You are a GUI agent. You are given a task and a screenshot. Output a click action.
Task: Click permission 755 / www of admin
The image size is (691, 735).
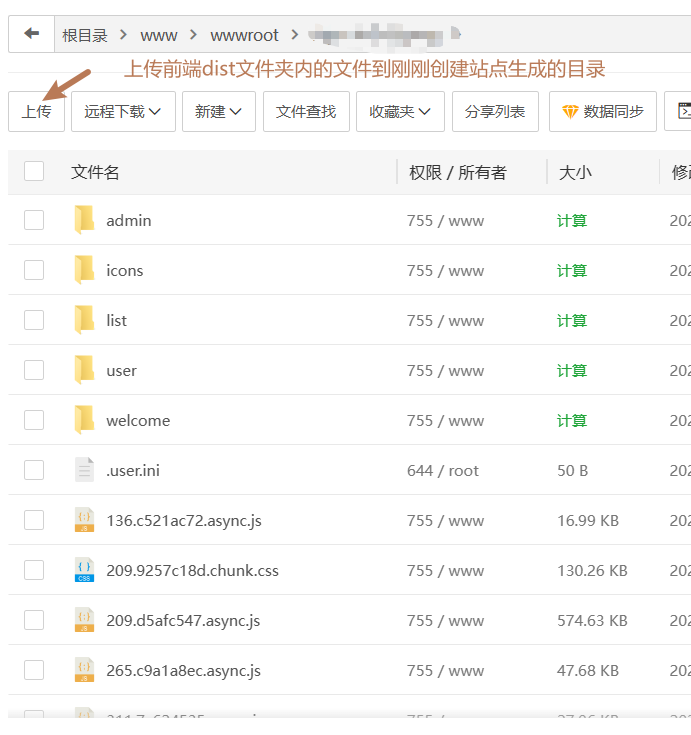pyautogui.click(x=445, y=220)
